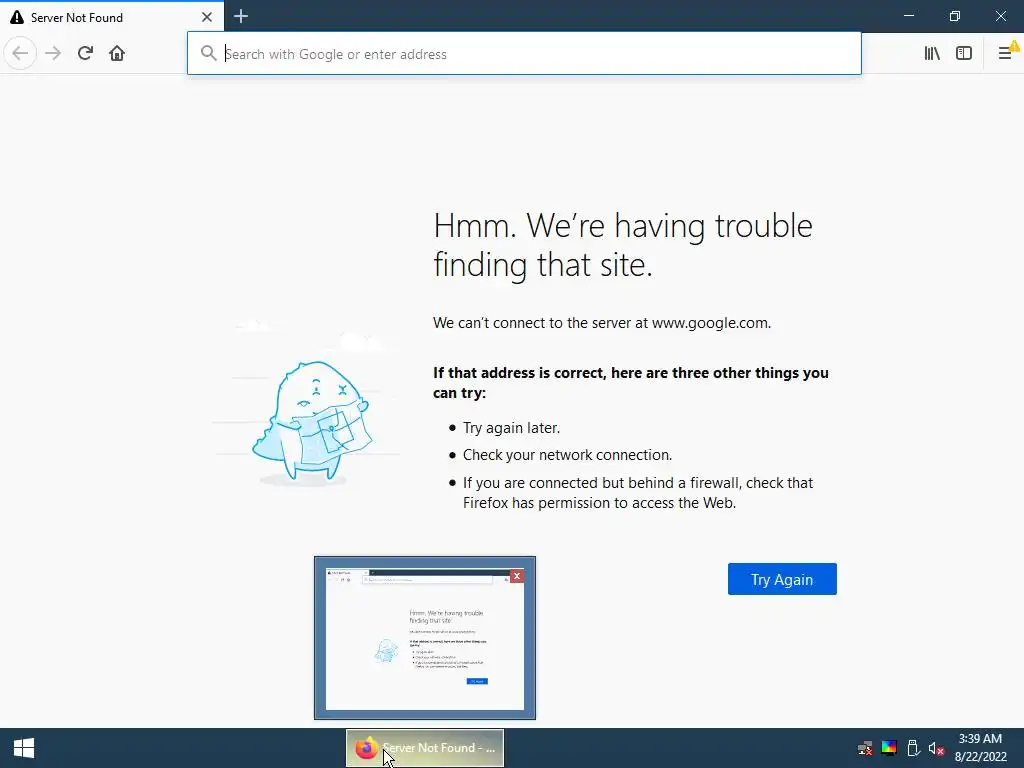Screen dimensions: 1024x768
Task: Open the network status tray icon
Action: tap(865, 748)
